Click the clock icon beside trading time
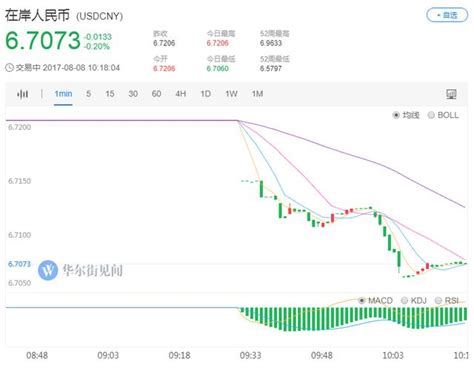Viewport: 474px width, 368px height. pos(9,68)
